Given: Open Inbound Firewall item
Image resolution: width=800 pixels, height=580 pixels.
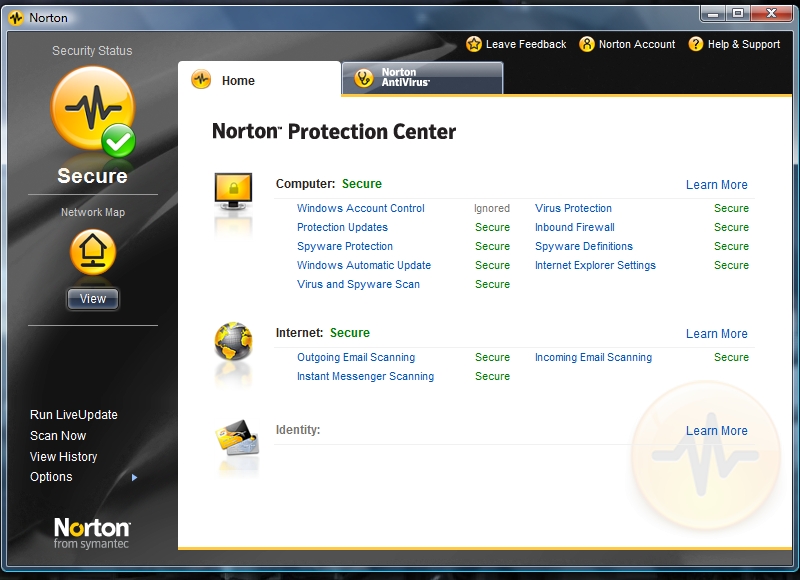Looking at the screenshot, I should point(574,227).
